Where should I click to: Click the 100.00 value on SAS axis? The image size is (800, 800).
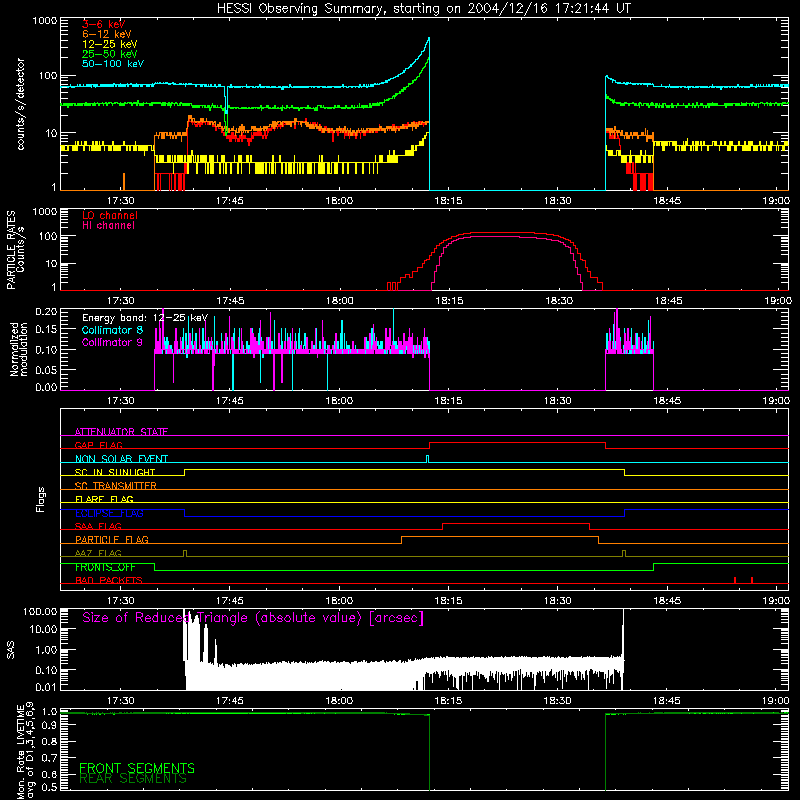point(40,611)
